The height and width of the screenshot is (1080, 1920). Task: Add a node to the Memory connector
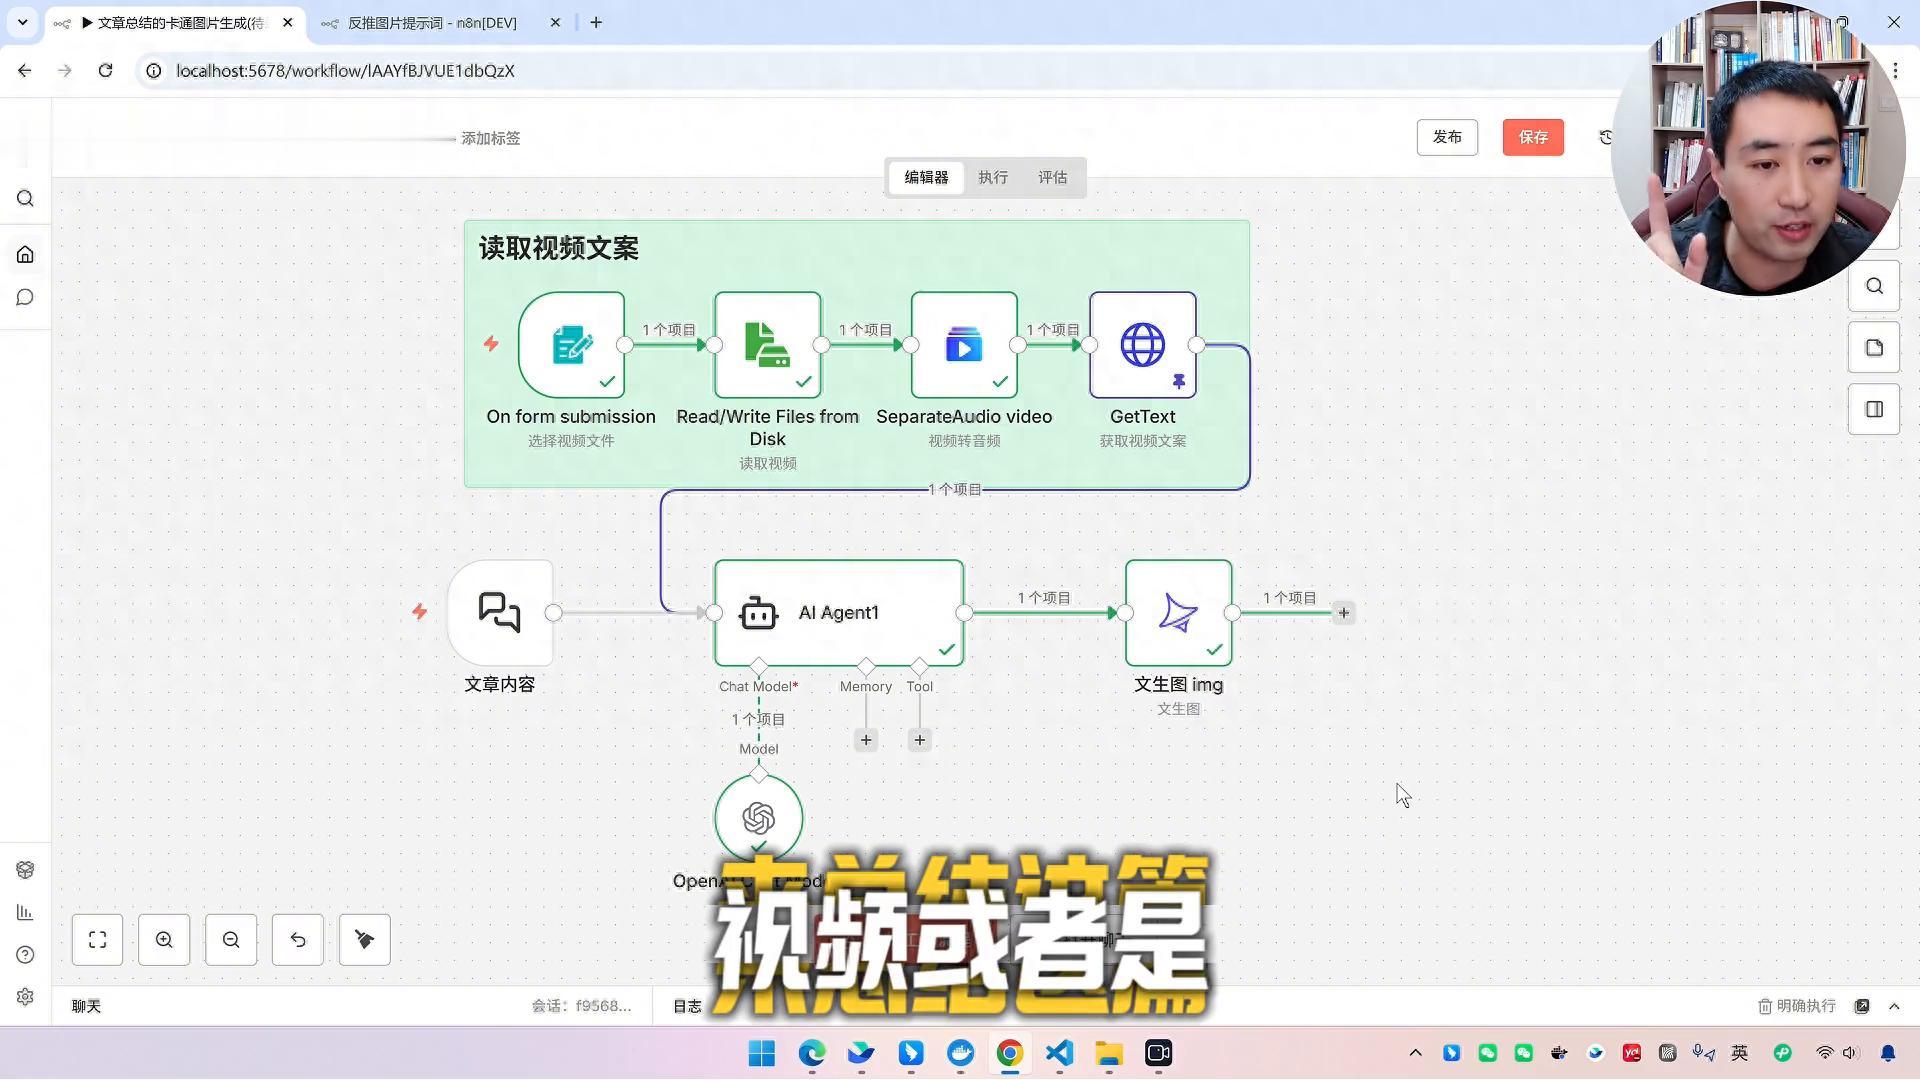(866, 741)
